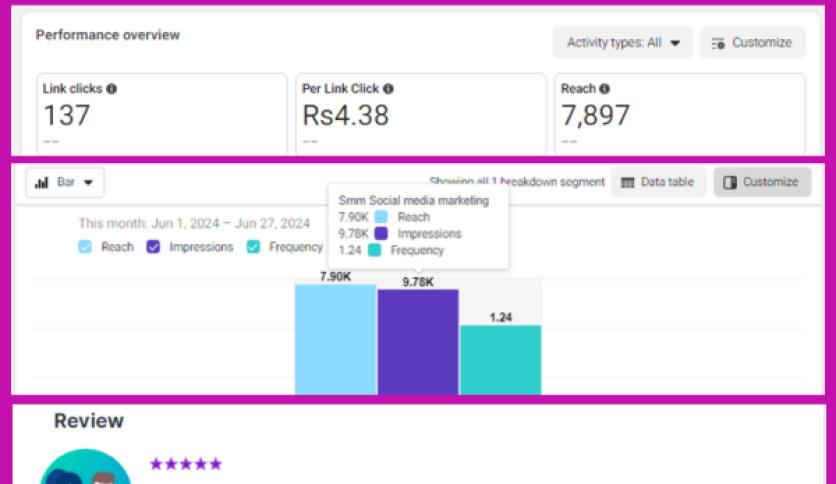Uncheck the Reach legend checkbox
This screenshot has height=484, width=836.
85,247
